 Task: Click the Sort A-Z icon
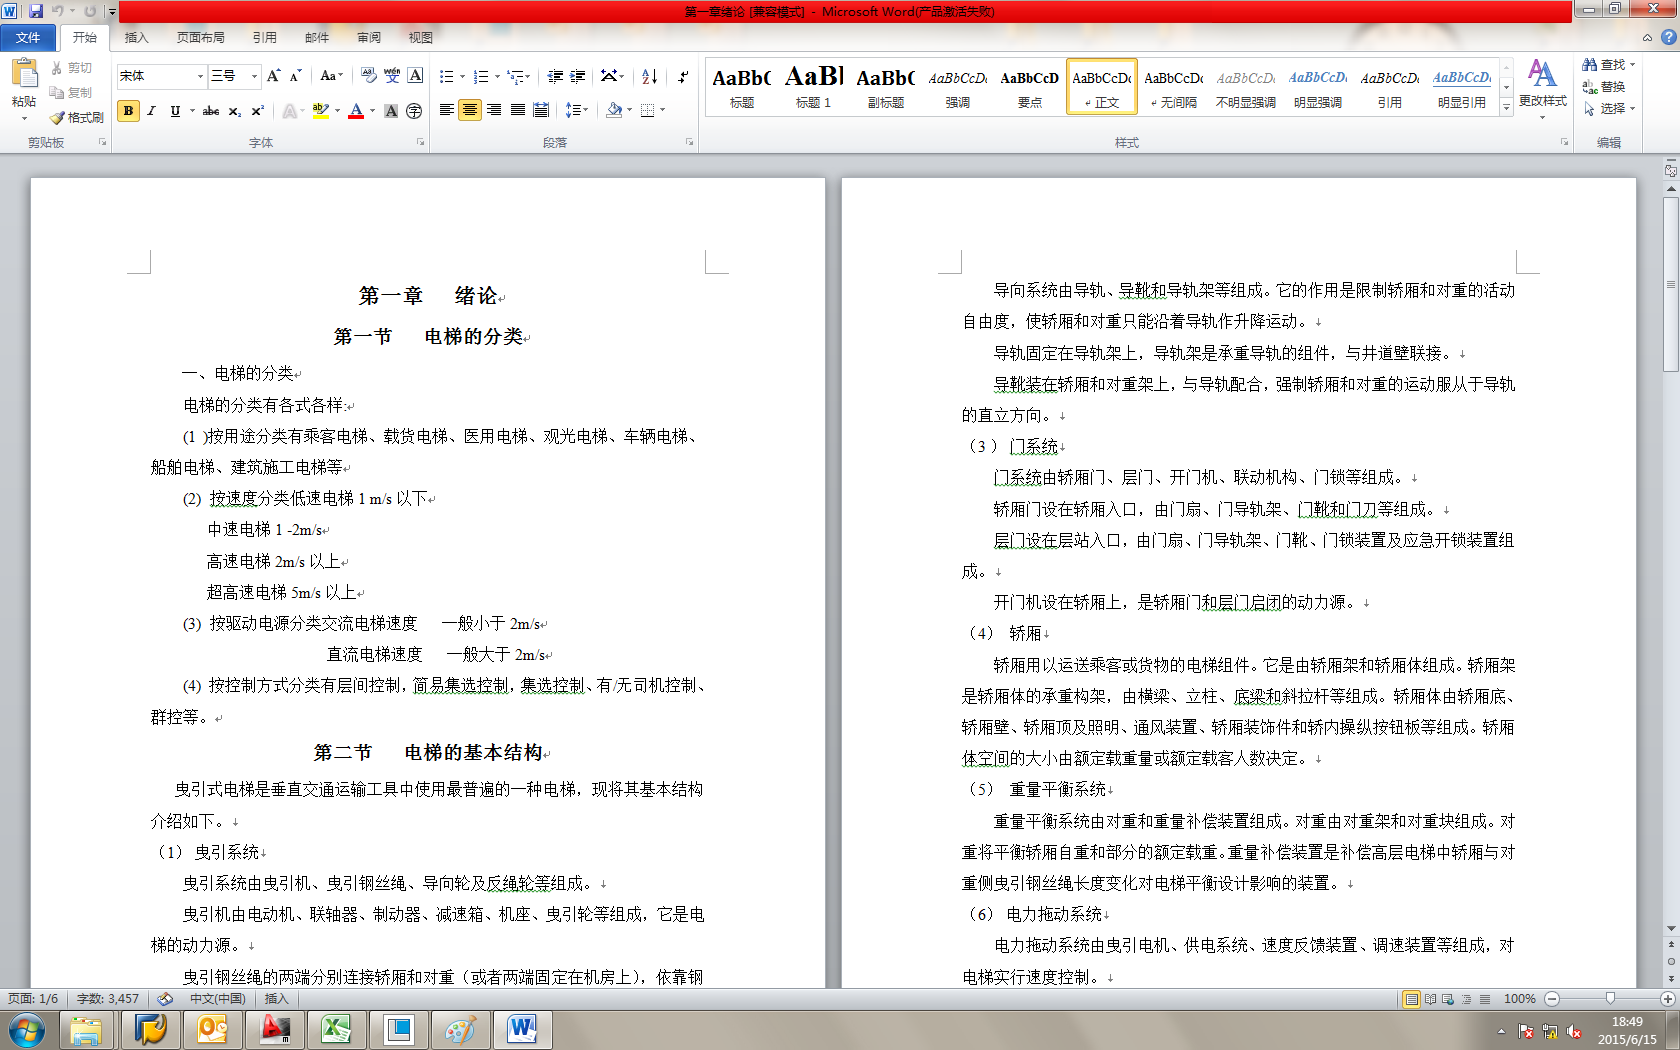pos(650,76)
